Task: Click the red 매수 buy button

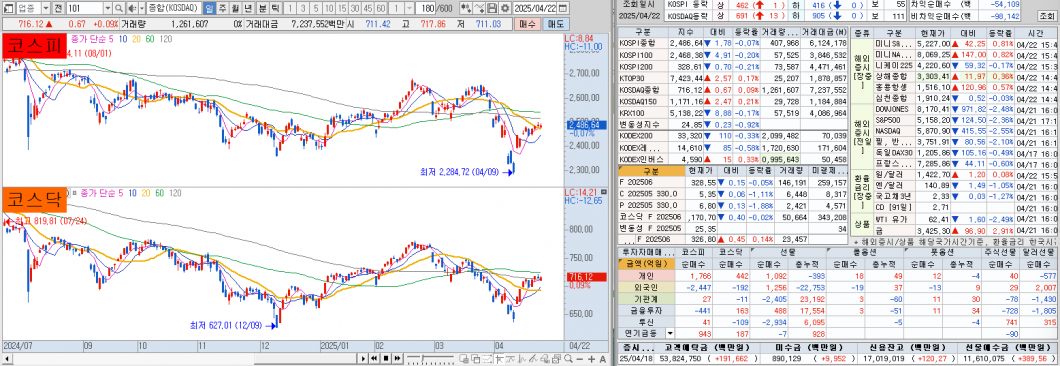Action: point(528,24)
